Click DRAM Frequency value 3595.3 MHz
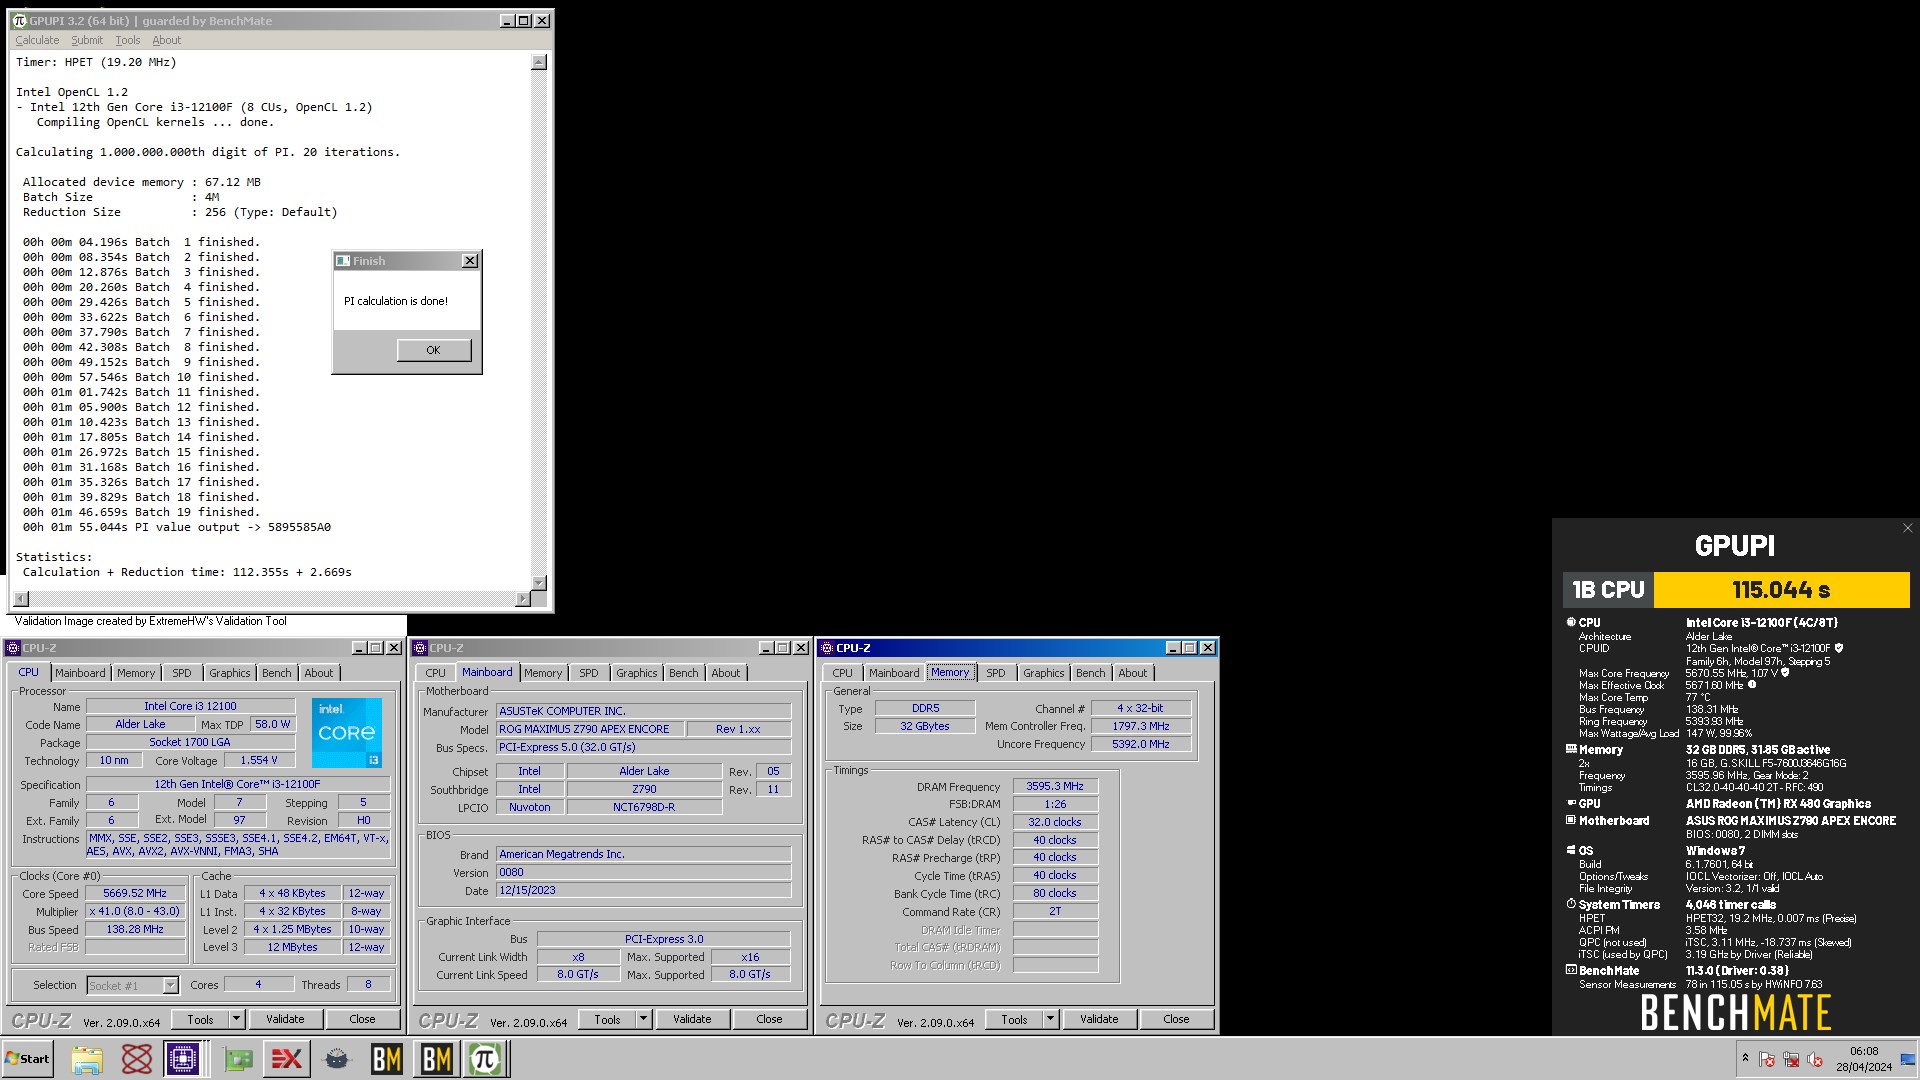 (x=1055, y=786)
